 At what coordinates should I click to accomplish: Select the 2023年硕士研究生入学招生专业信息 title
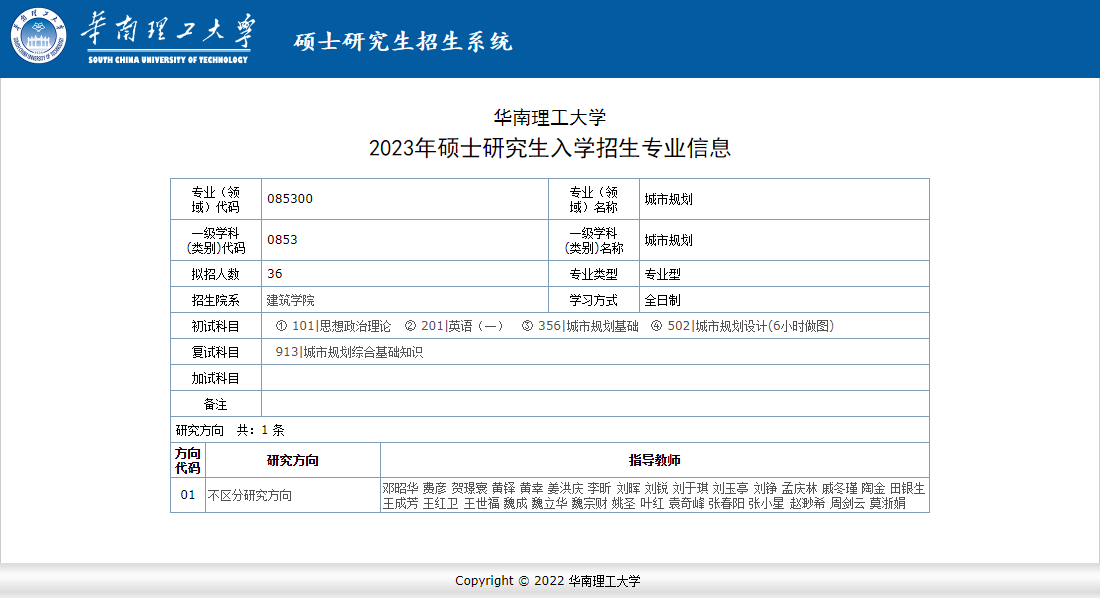pos(550,148)
